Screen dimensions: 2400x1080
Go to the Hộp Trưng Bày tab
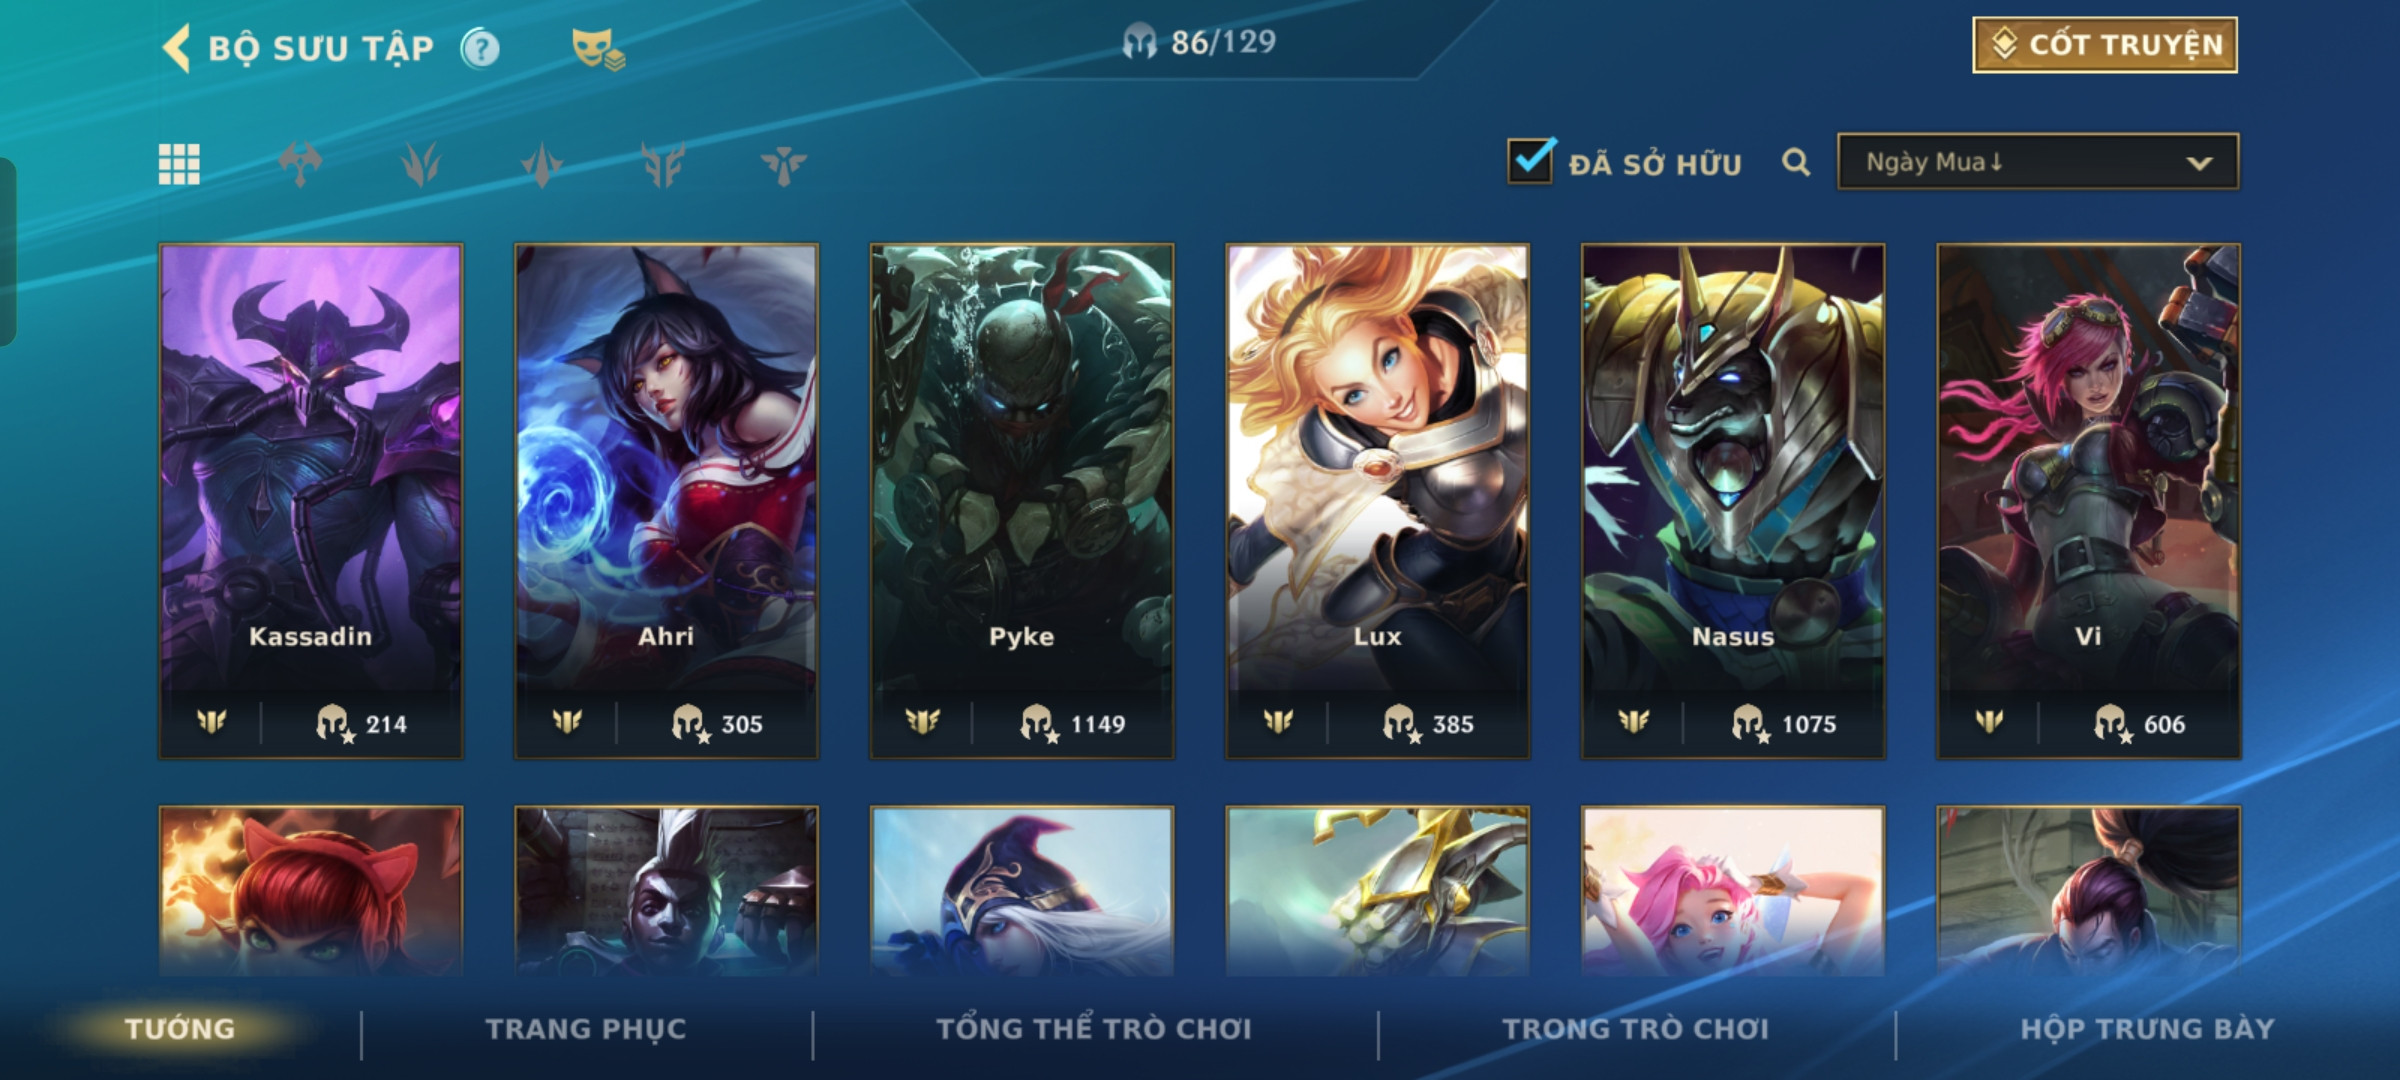2147,1029
